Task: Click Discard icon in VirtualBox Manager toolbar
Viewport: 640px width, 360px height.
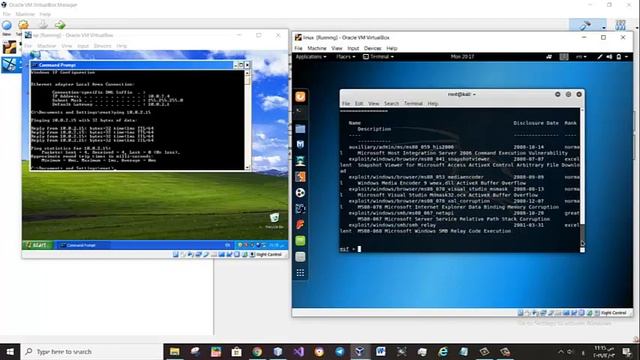Action: 43,25
